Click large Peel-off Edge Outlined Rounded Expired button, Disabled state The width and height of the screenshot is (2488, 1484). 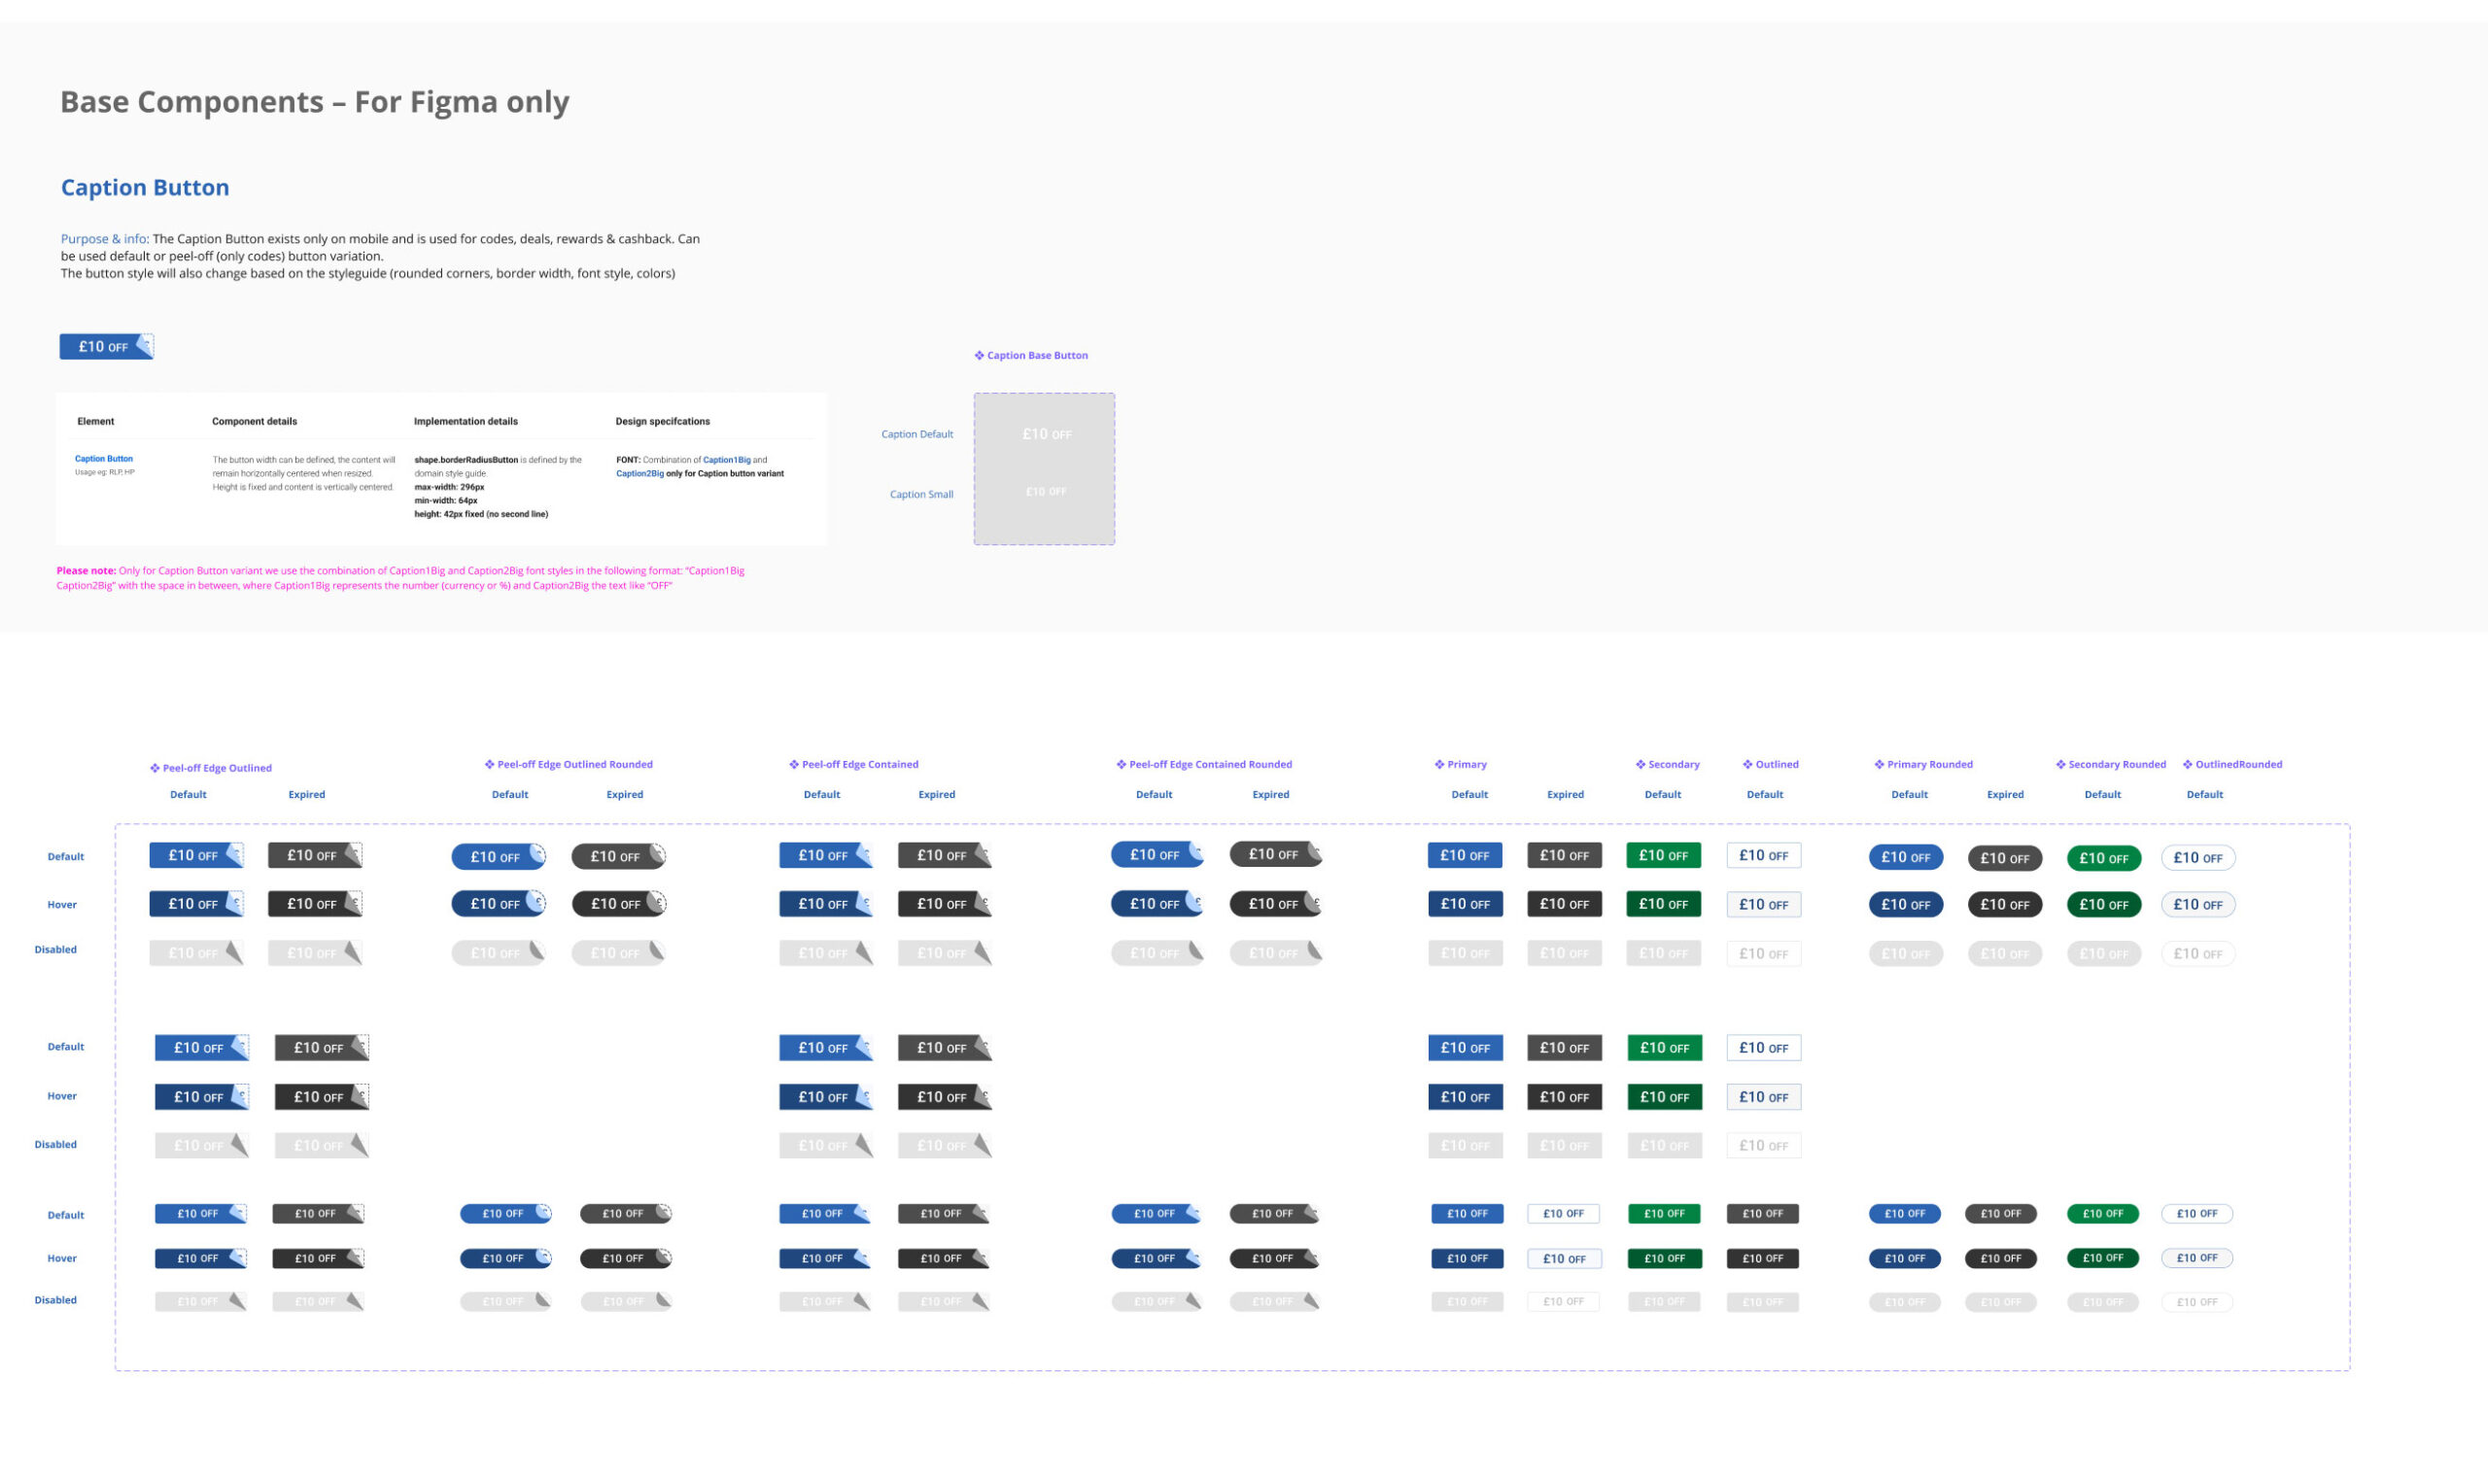click(x=618, y=952)
